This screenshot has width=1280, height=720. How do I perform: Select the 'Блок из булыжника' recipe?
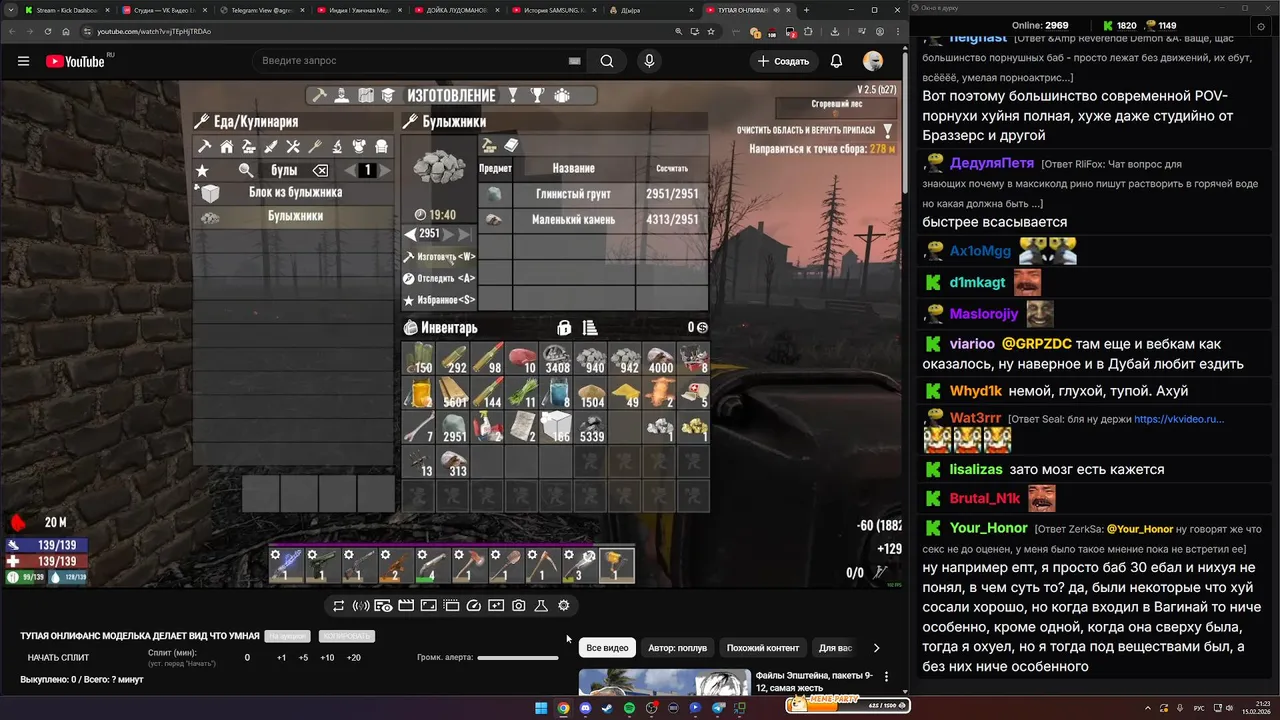click(x=294, y=192)
